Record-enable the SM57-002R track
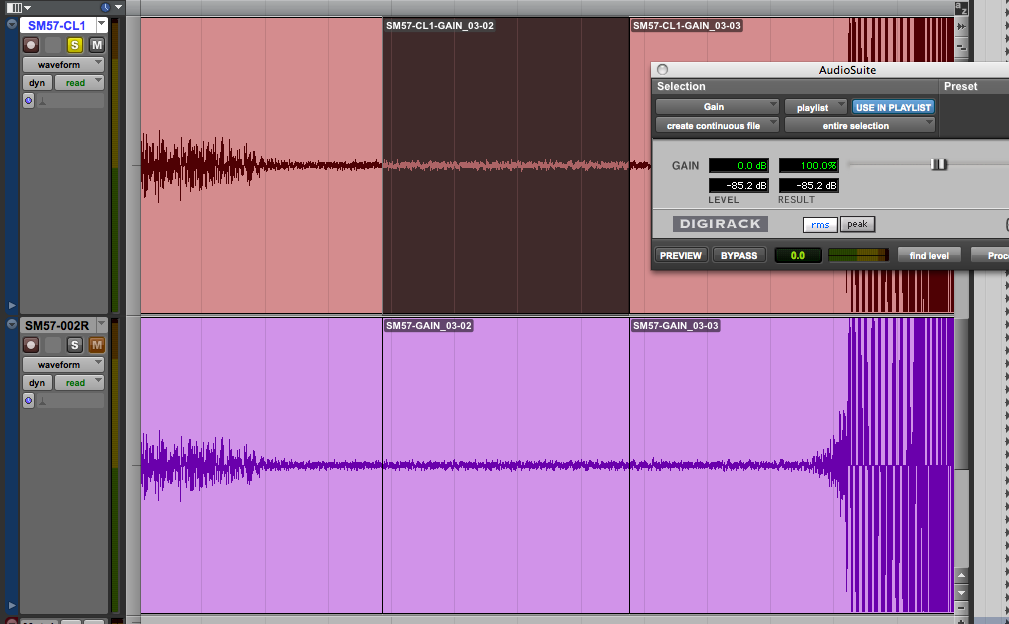This screenshot has width=1009, height=624. 31,345
